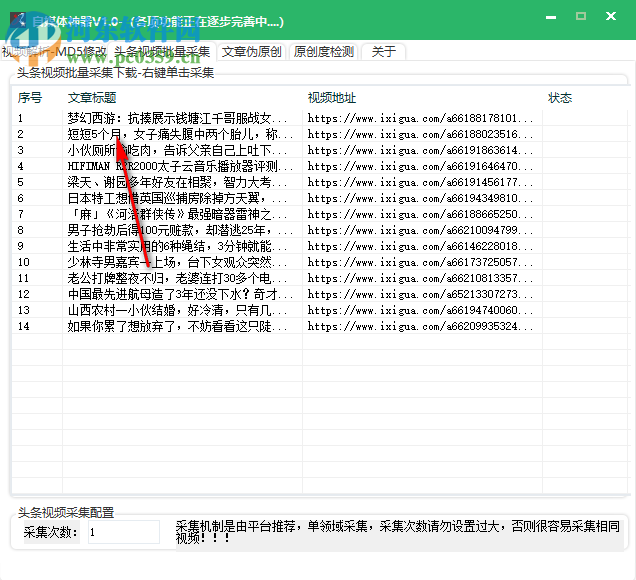The height and width of the screenshot is (580, 636).
Task: Click the 文章标题 column header
Action: [92, 98]
